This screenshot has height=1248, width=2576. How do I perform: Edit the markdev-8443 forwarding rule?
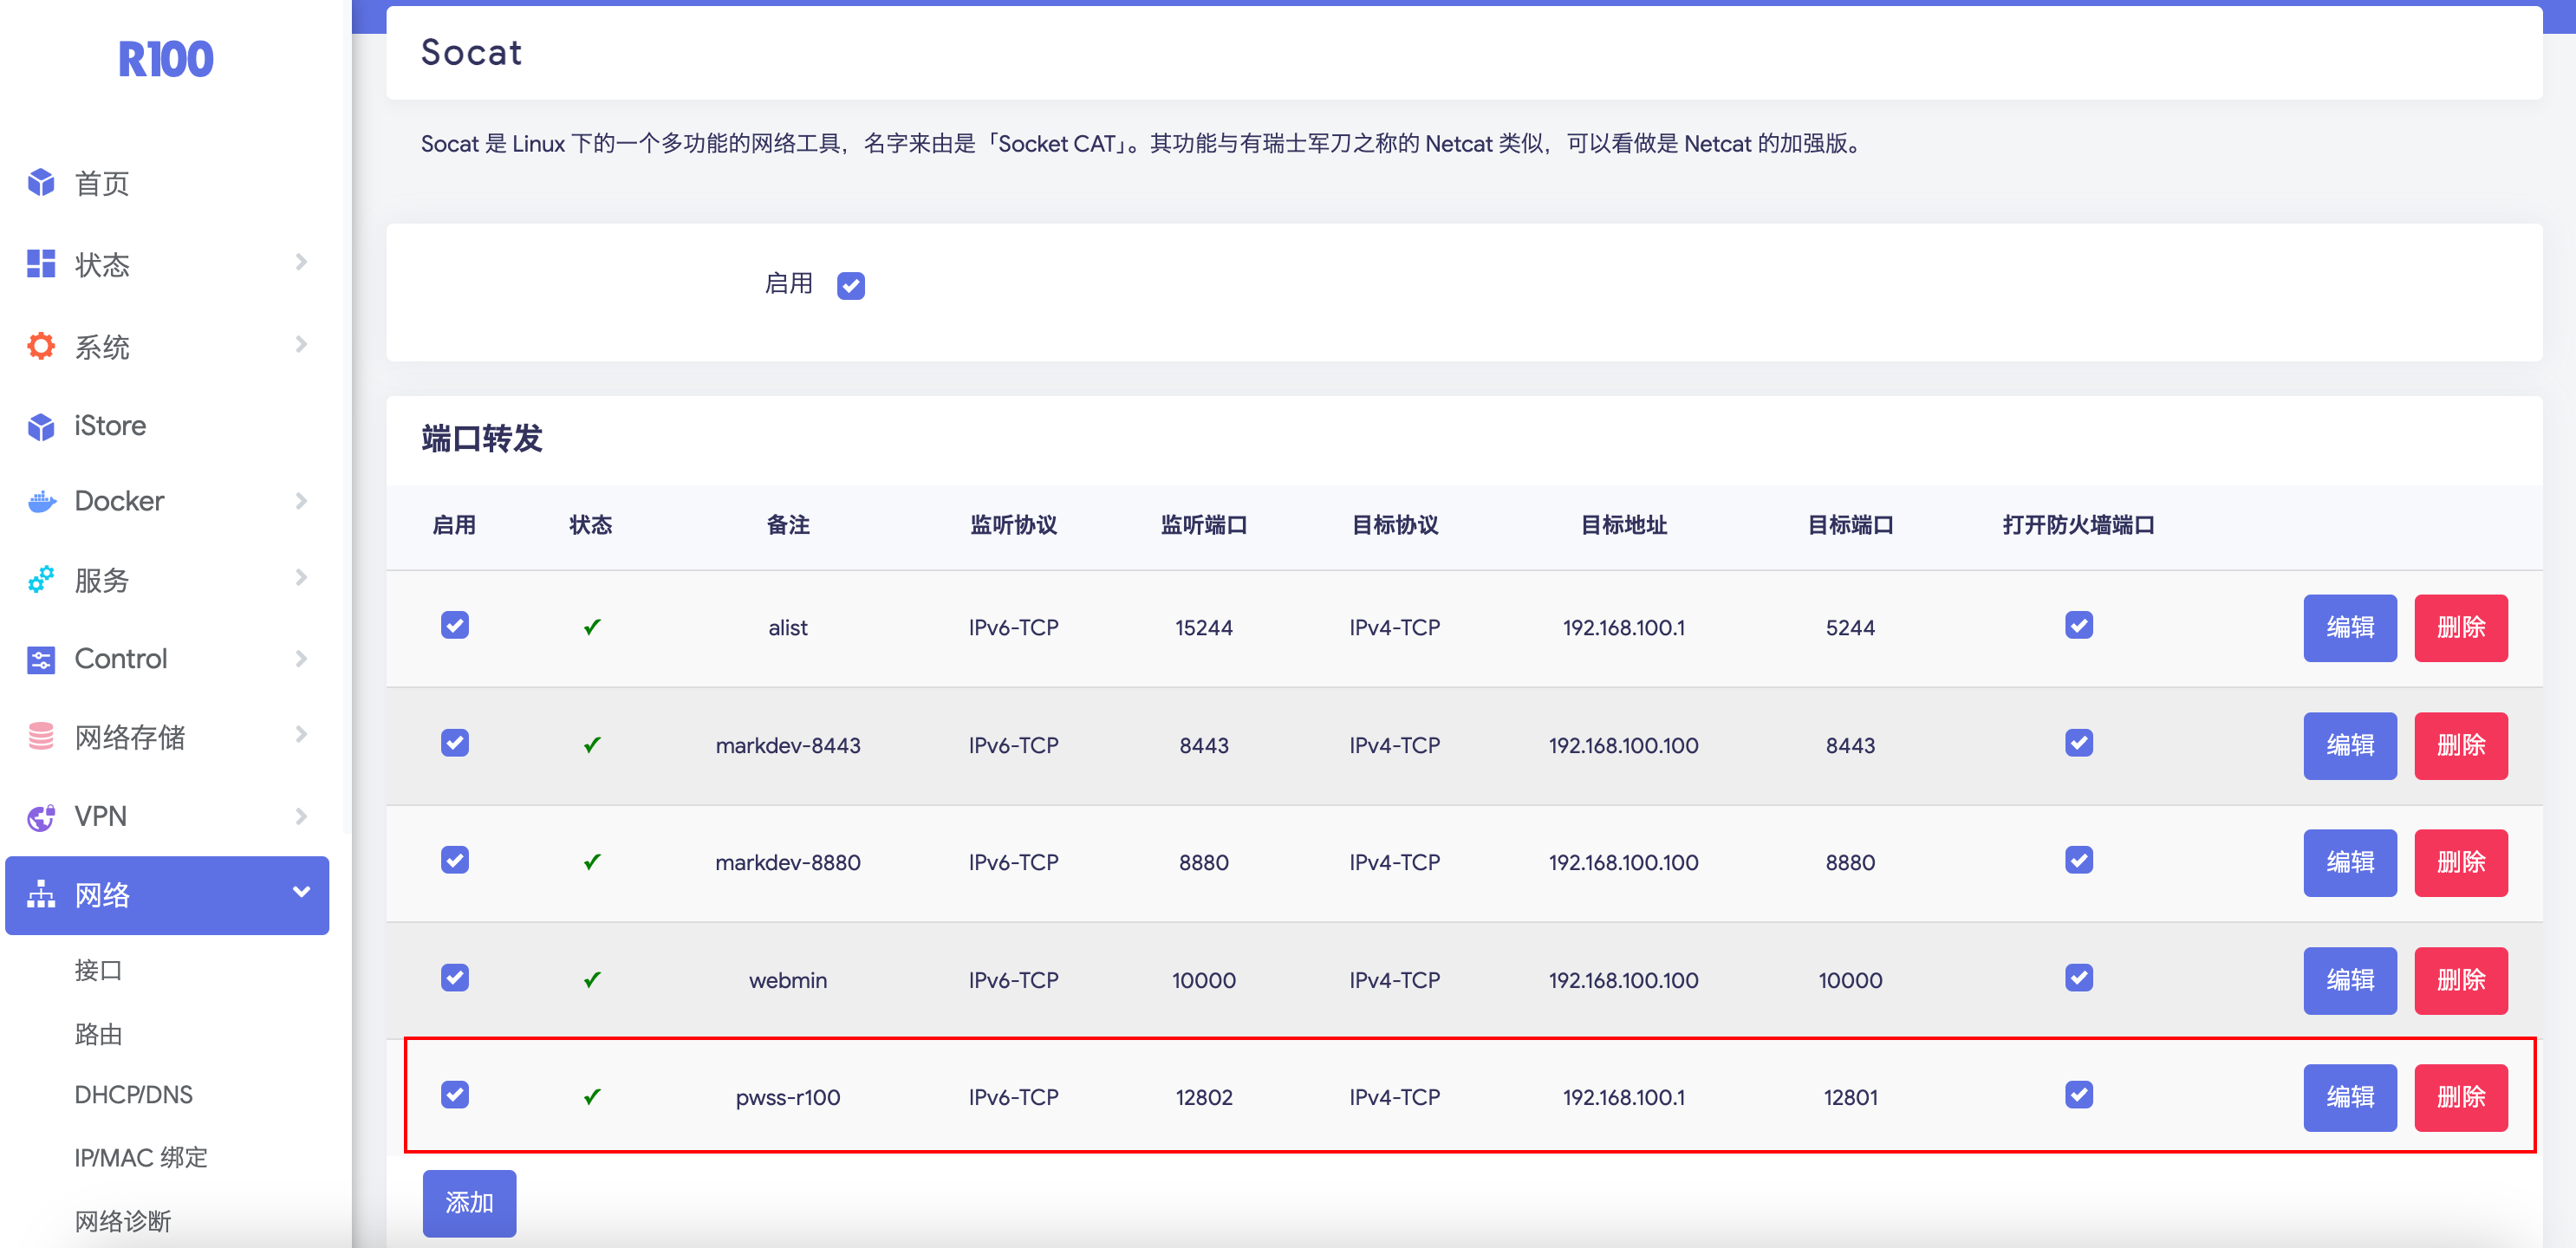tap(2349, 746)
